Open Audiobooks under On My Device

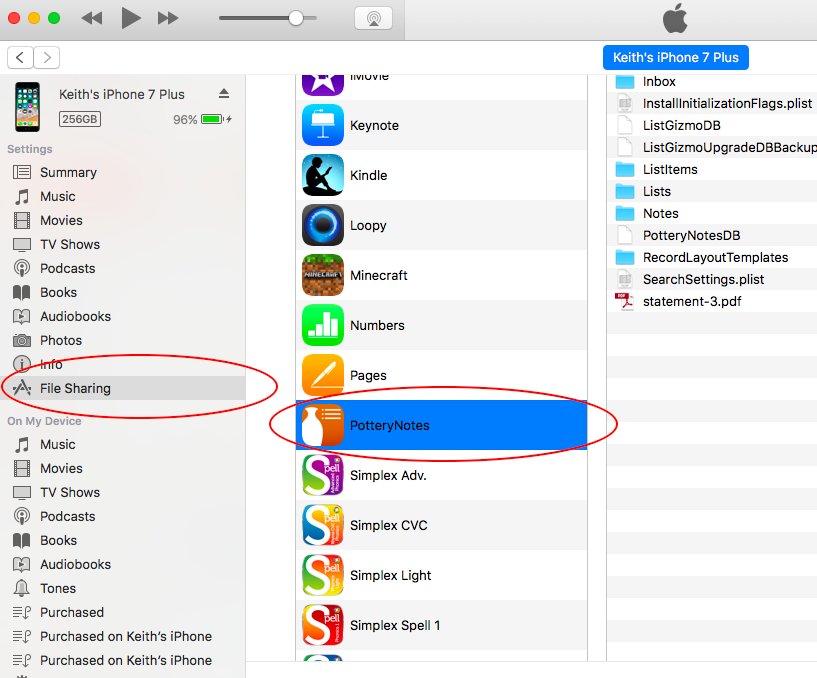[x=122, y=564]
